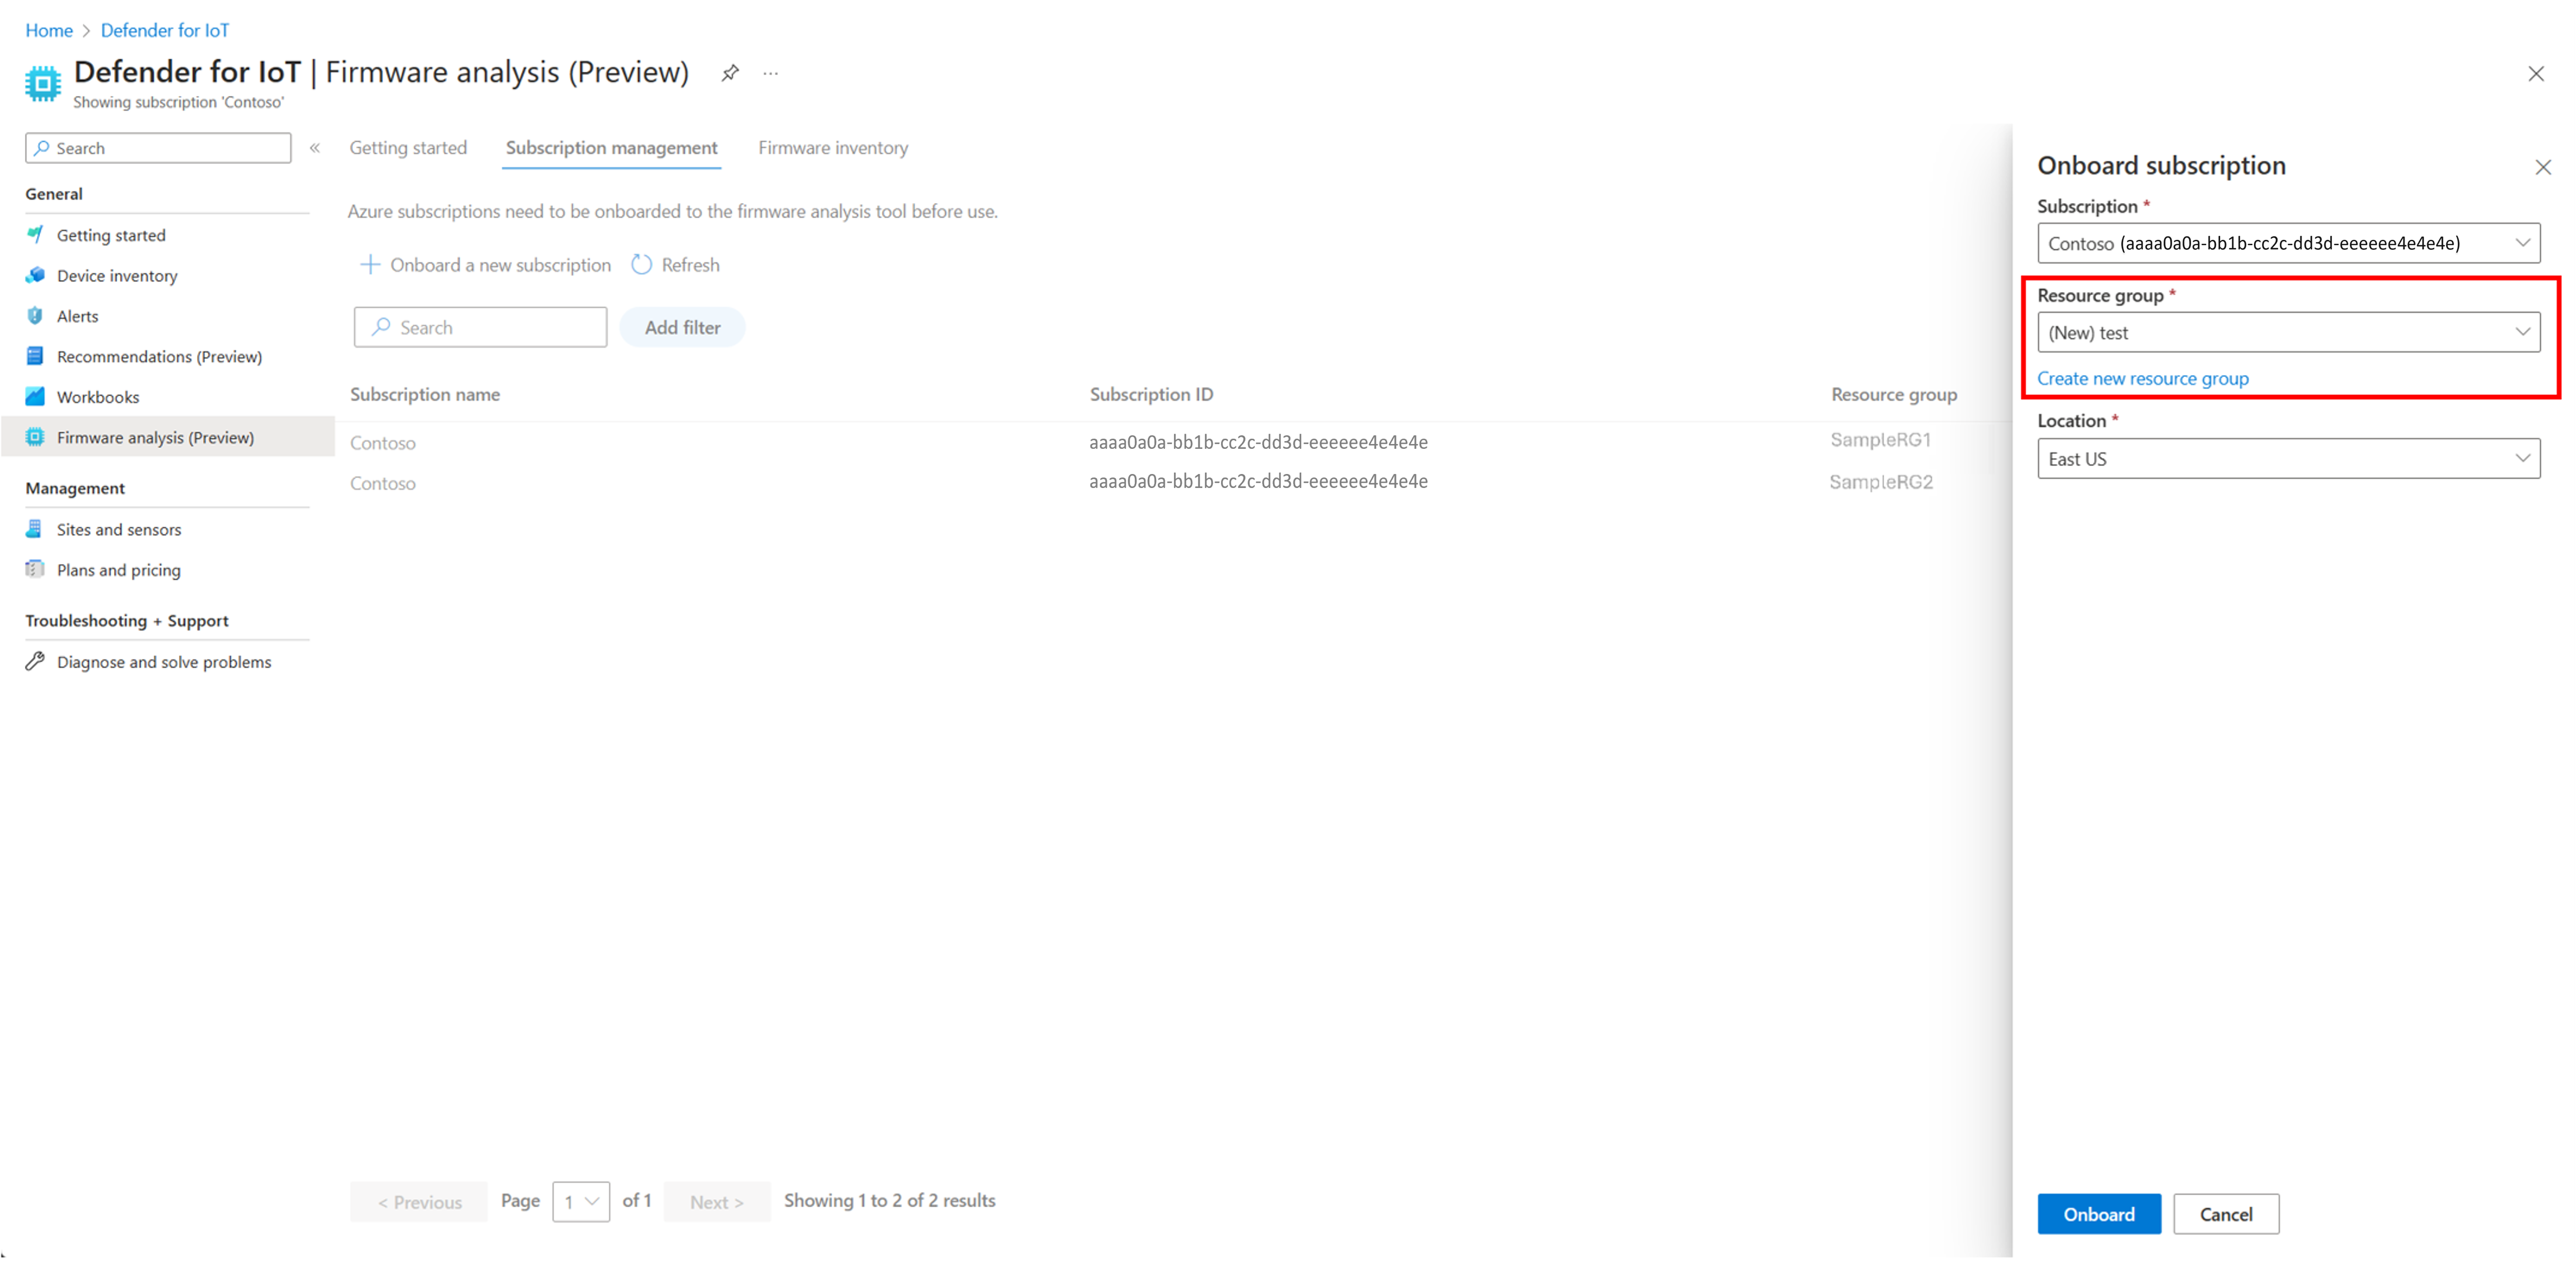Switch to the Getting started tab
The height and width of the screenshot is (1261, 2576).
[x=408, y=148]
